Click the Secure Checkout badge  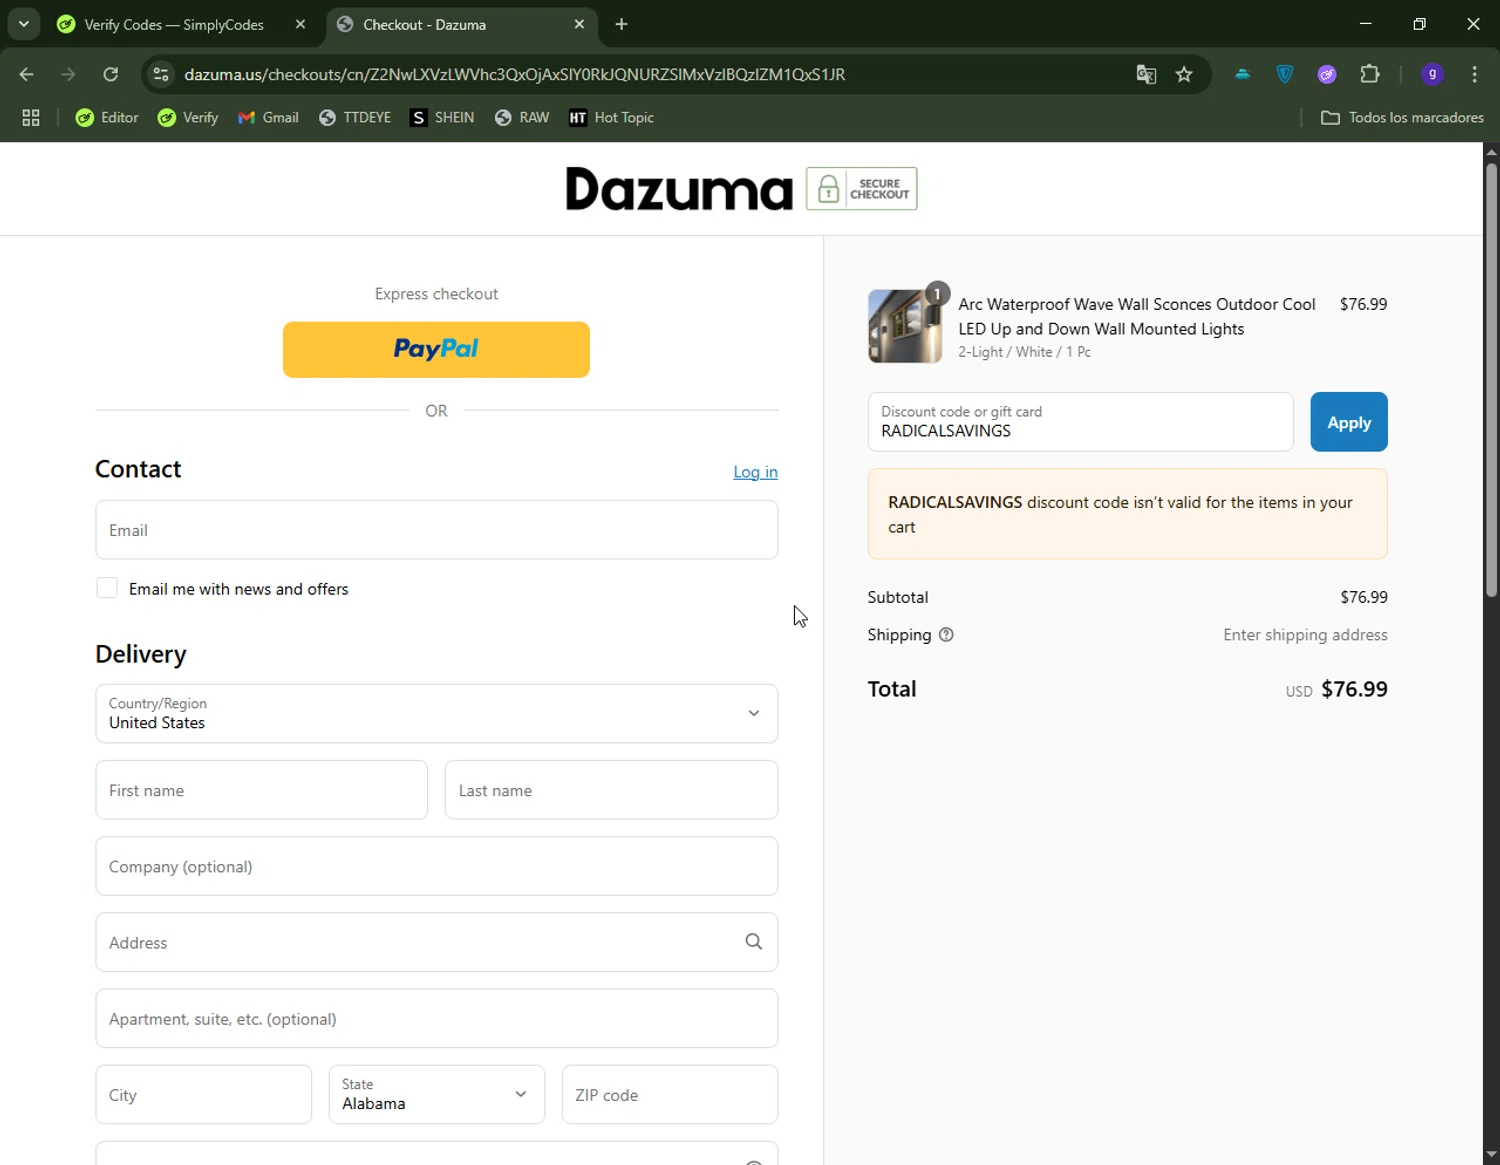pyautogui.click(x=862, y=189)
